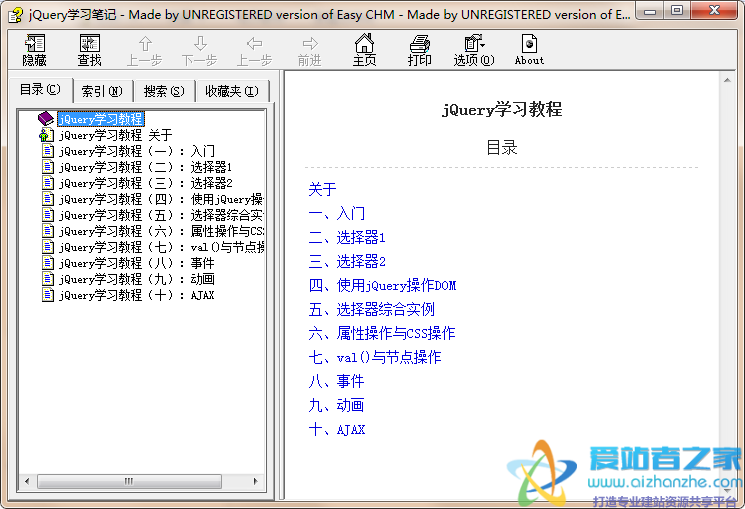Open the 选项 (Options) toolbar menu
Viewport: 745px width, 509px height.
(474, 49)
